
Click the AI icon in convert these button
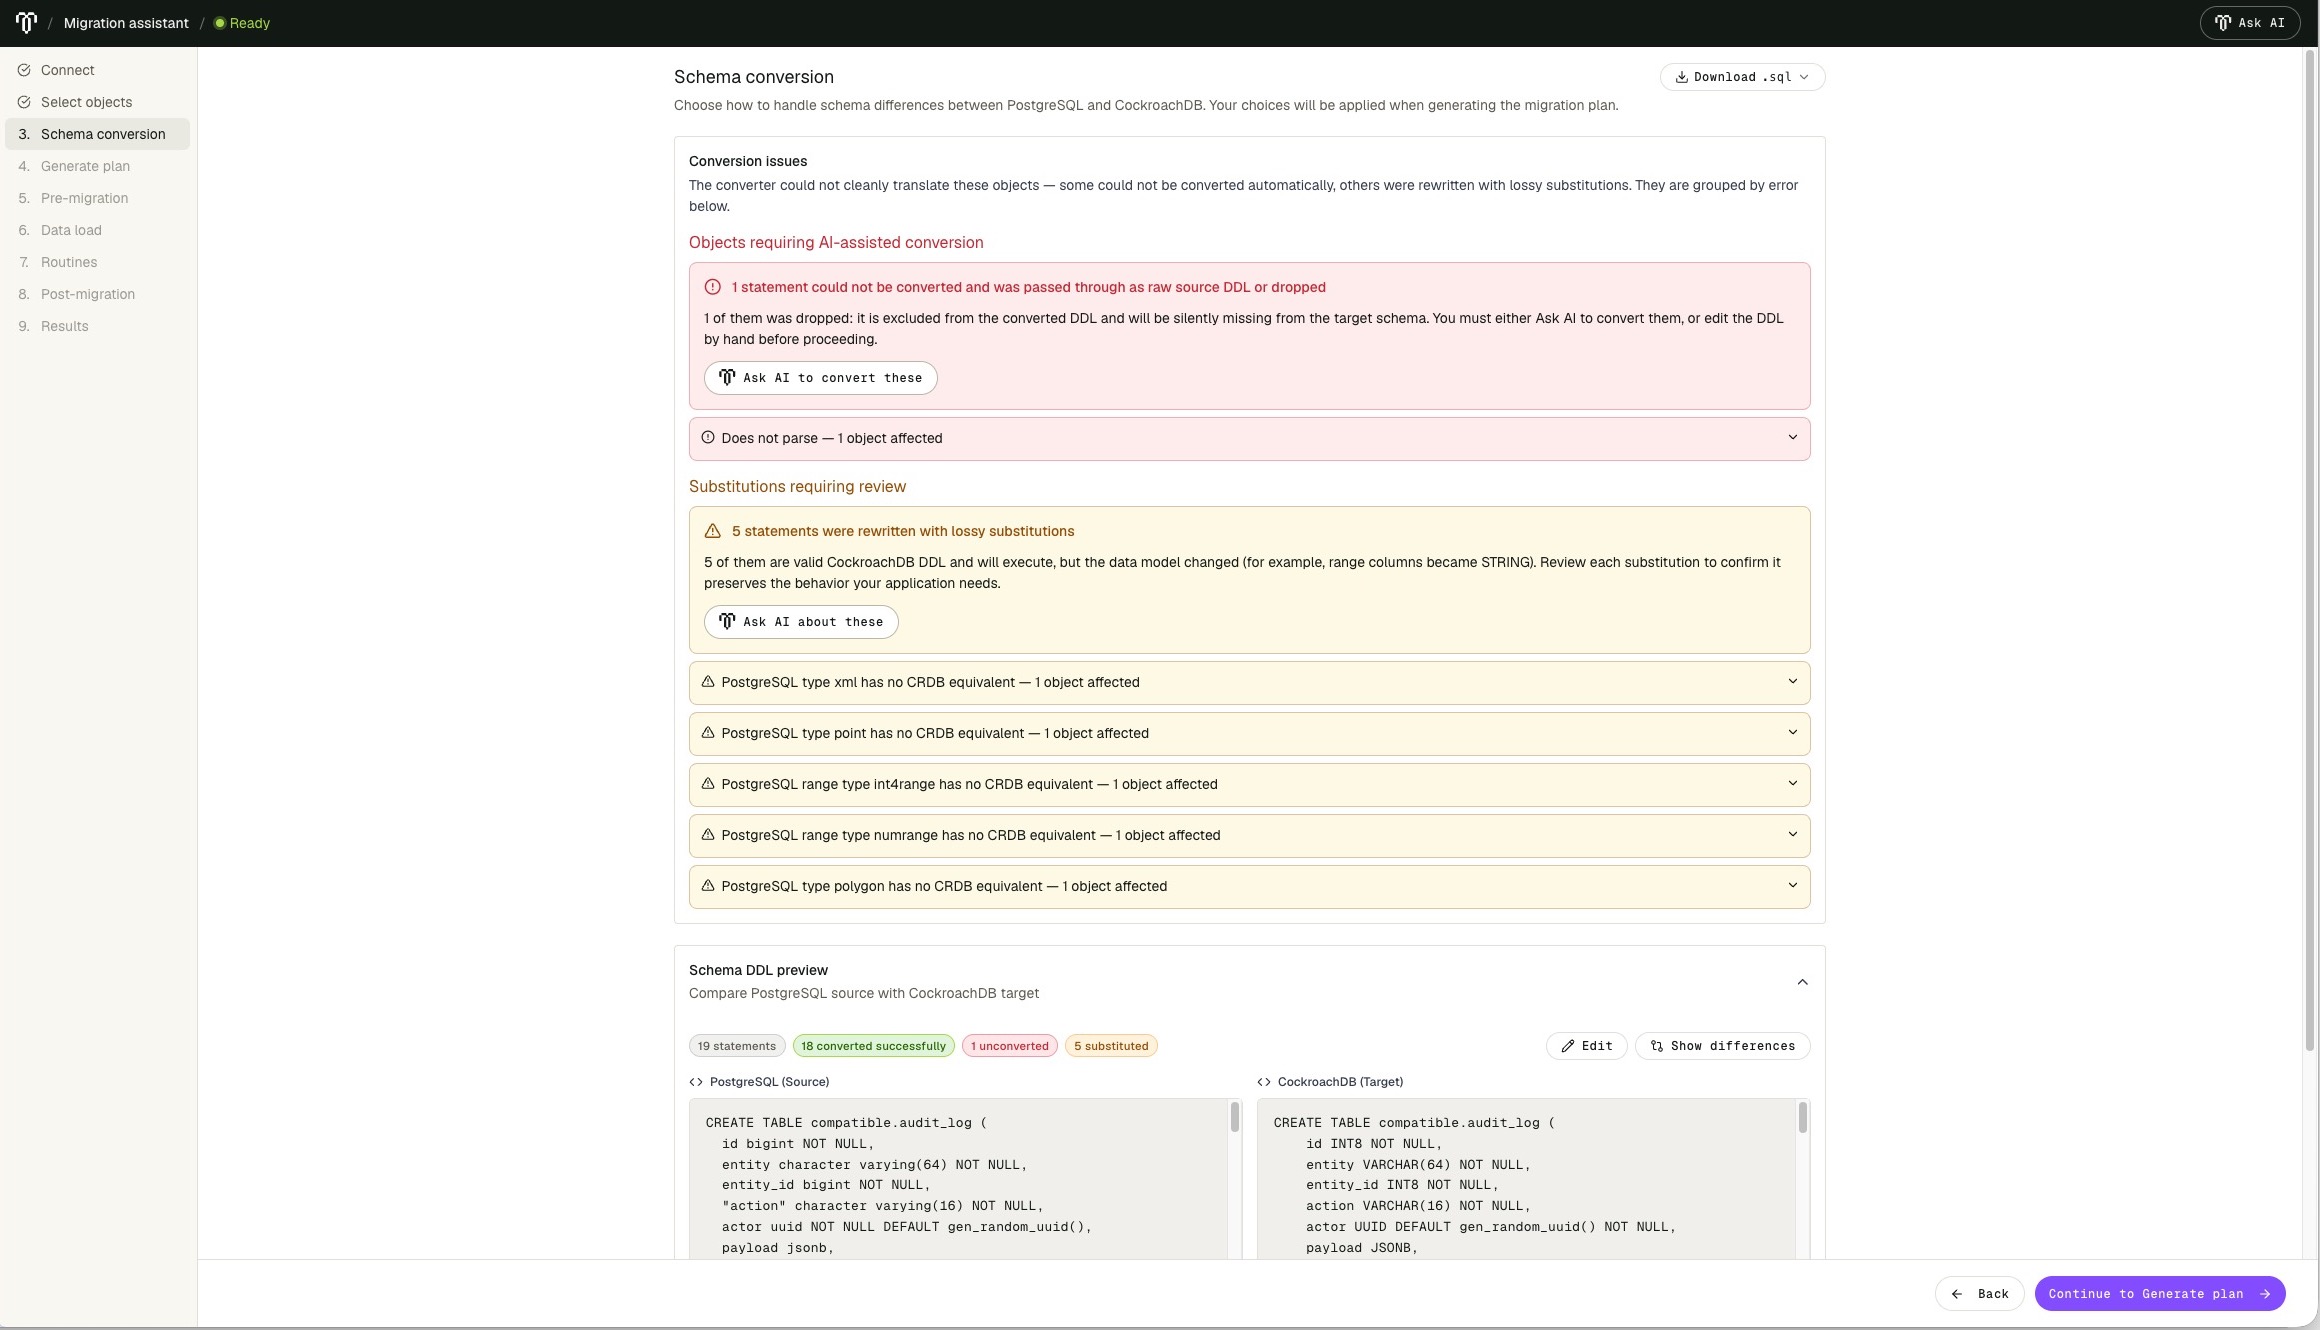[x=727, y=378]
